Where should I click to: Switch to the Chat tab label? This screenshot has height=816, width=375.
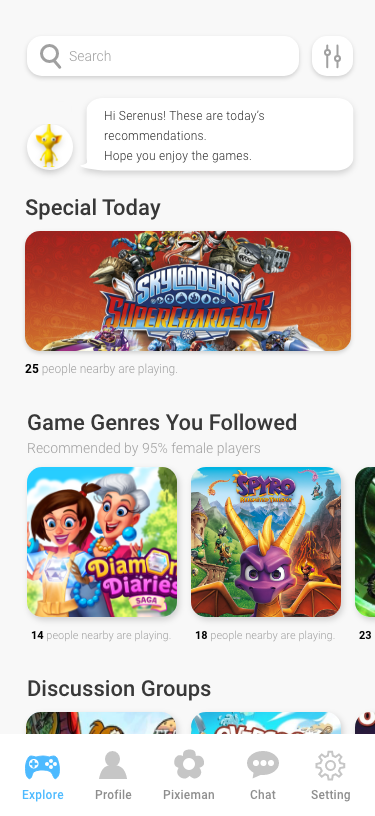263,795
